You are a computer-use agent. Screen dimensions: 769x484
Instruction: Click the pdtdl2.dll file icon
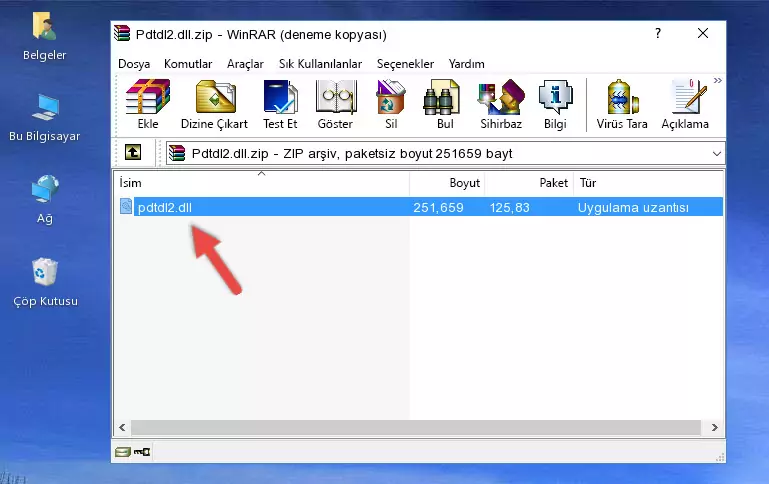coord(126,206)
